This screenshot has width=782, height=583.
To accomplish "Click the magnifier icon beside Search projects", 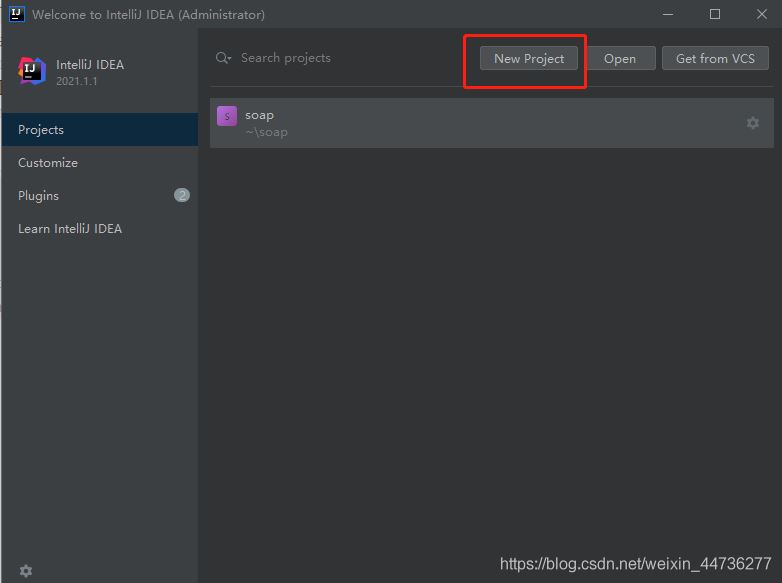I will pyautogui.click(x=223, y=58).
